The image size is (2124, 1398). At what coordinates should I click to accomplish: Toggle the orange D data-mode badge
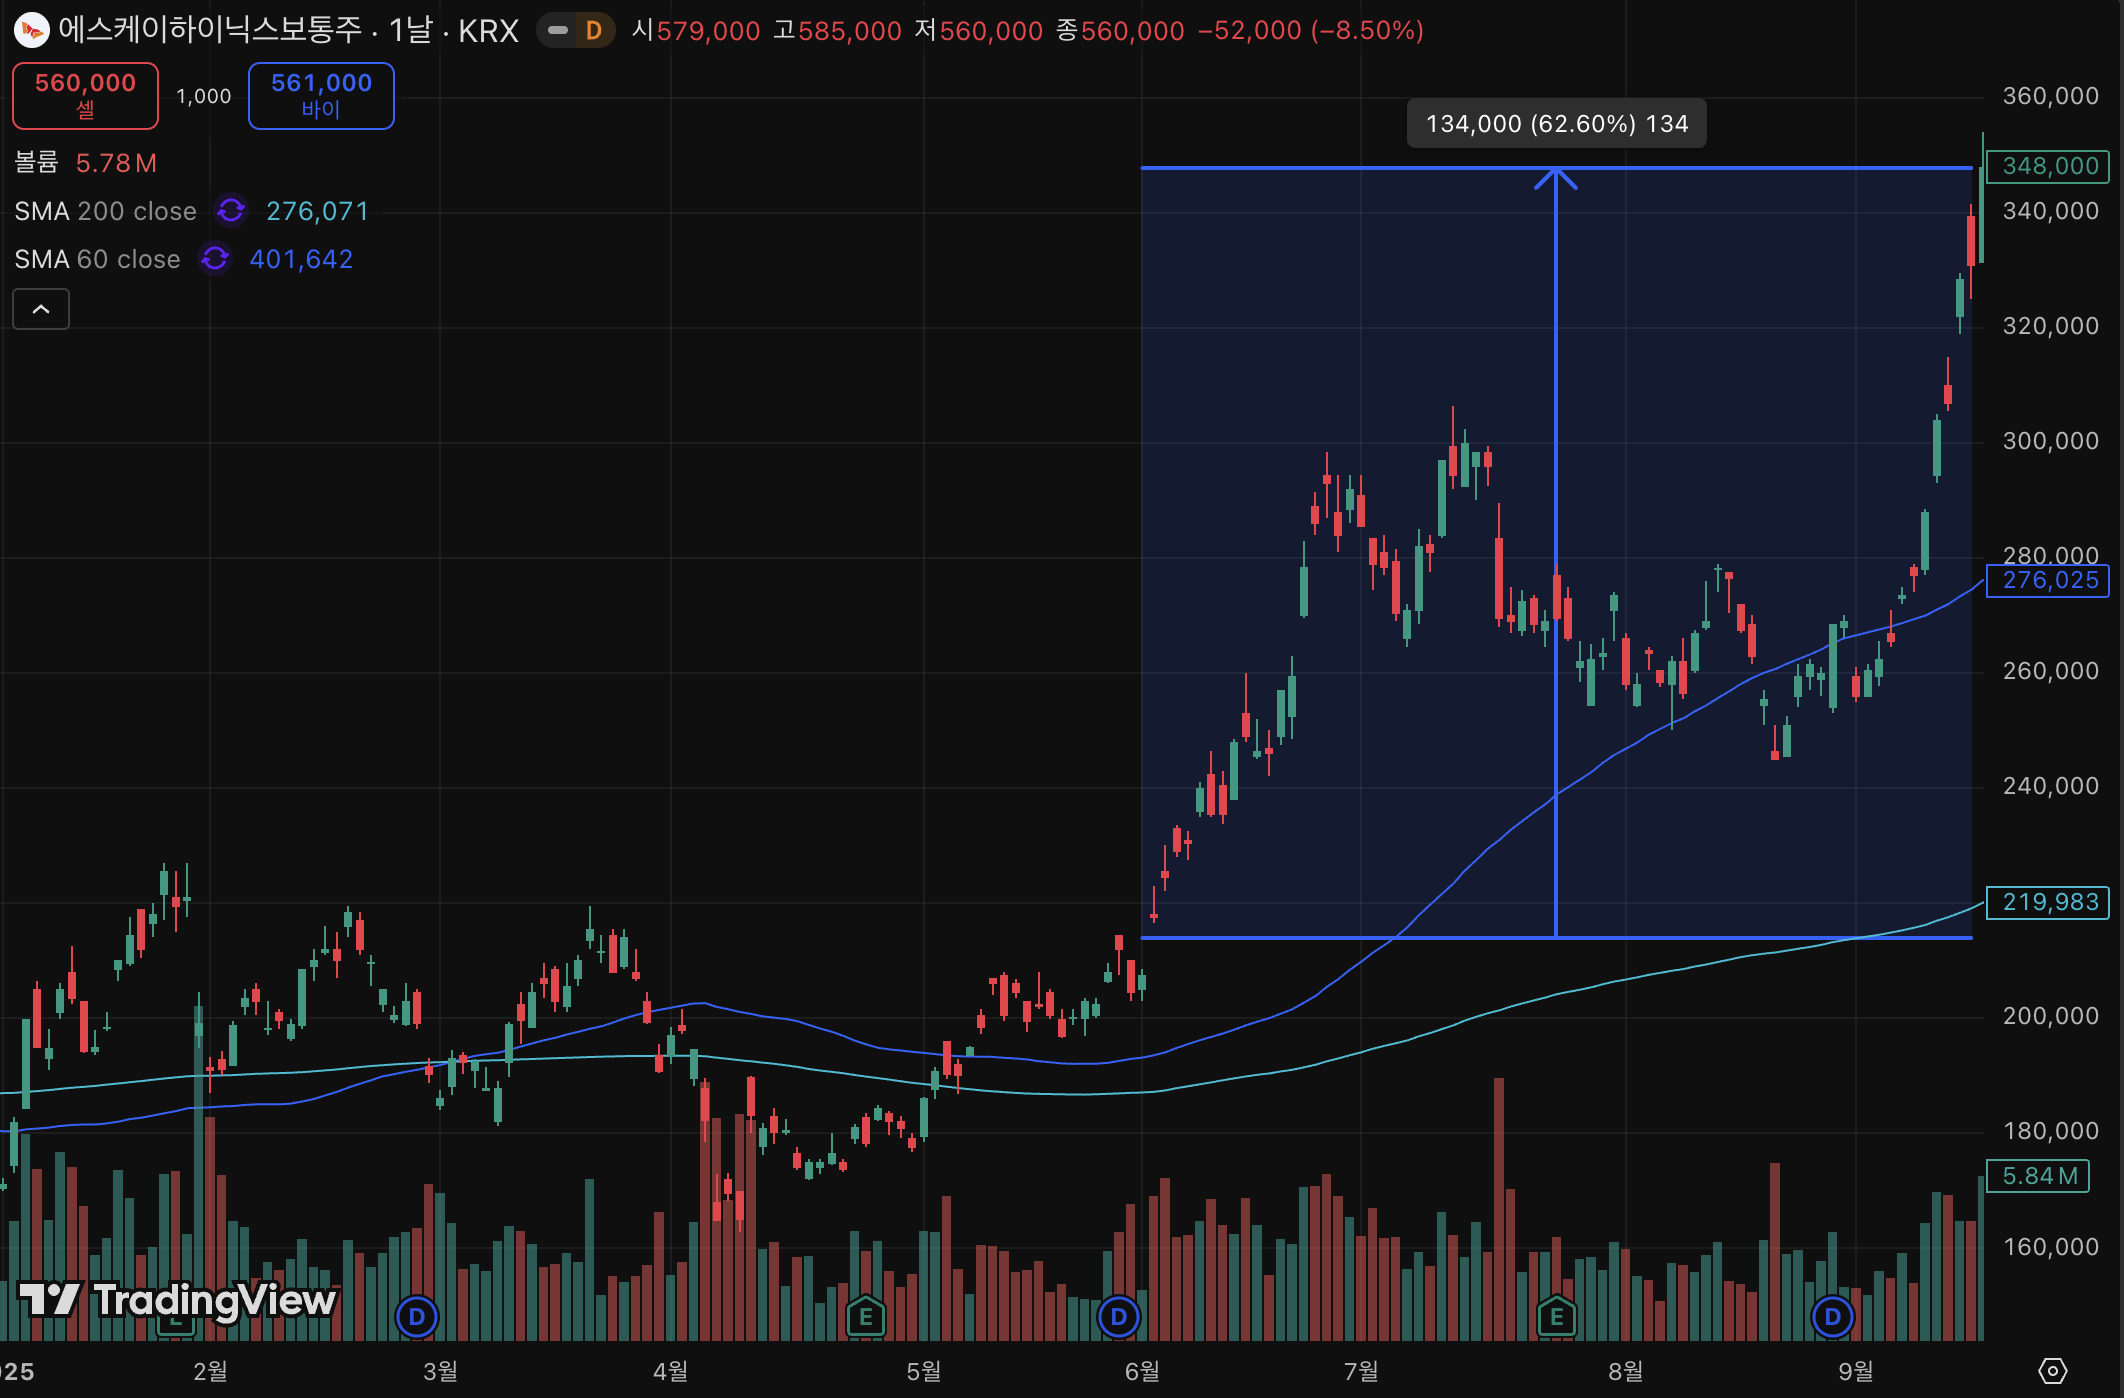(593, 30)
